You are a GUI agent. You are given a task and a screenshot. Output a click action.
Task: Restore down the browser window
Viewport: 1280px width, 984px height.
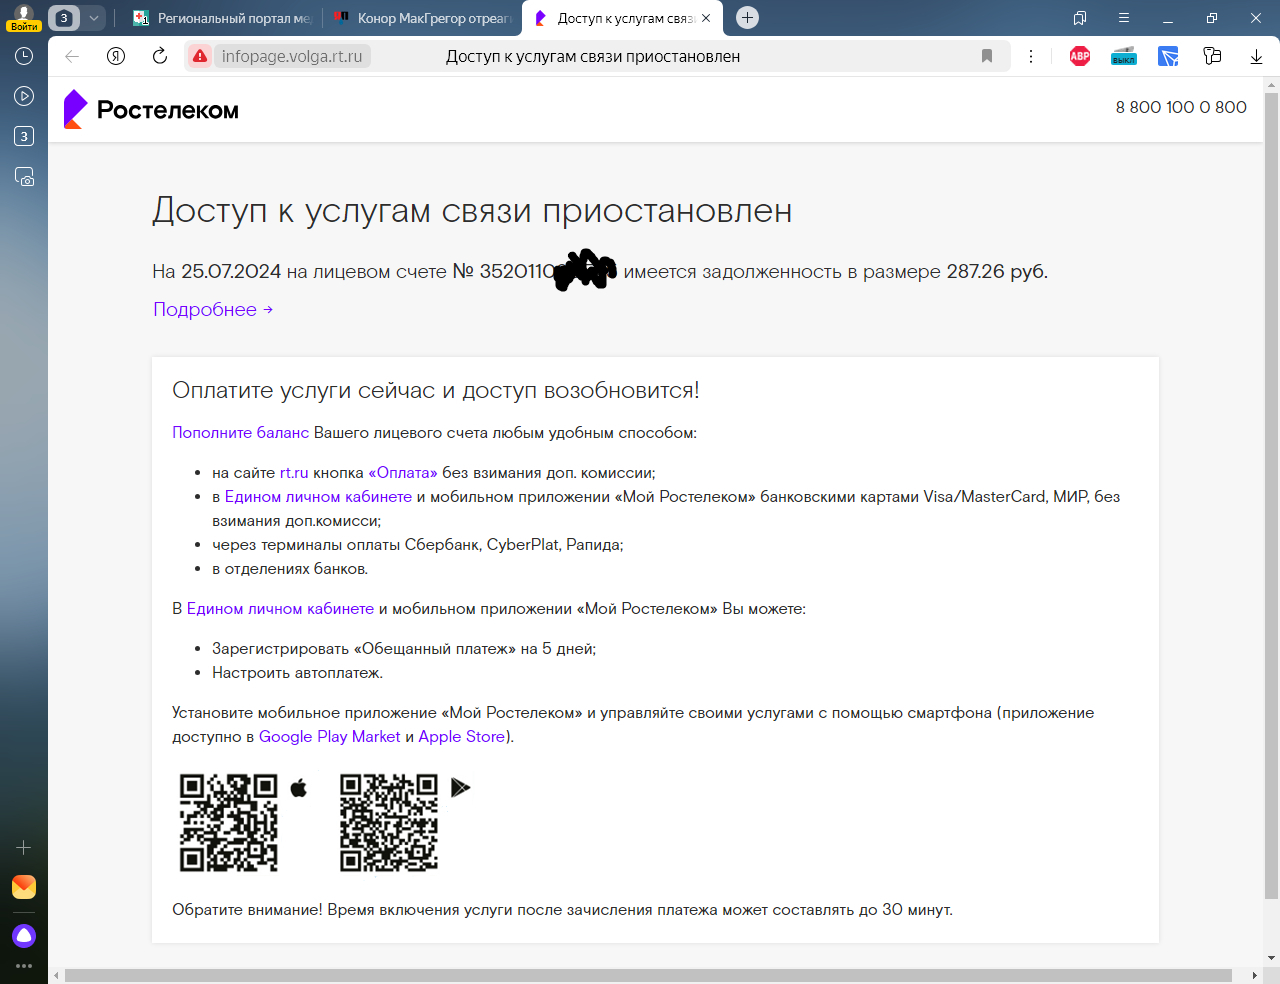pyautogui.click(x=1212, y=18)
